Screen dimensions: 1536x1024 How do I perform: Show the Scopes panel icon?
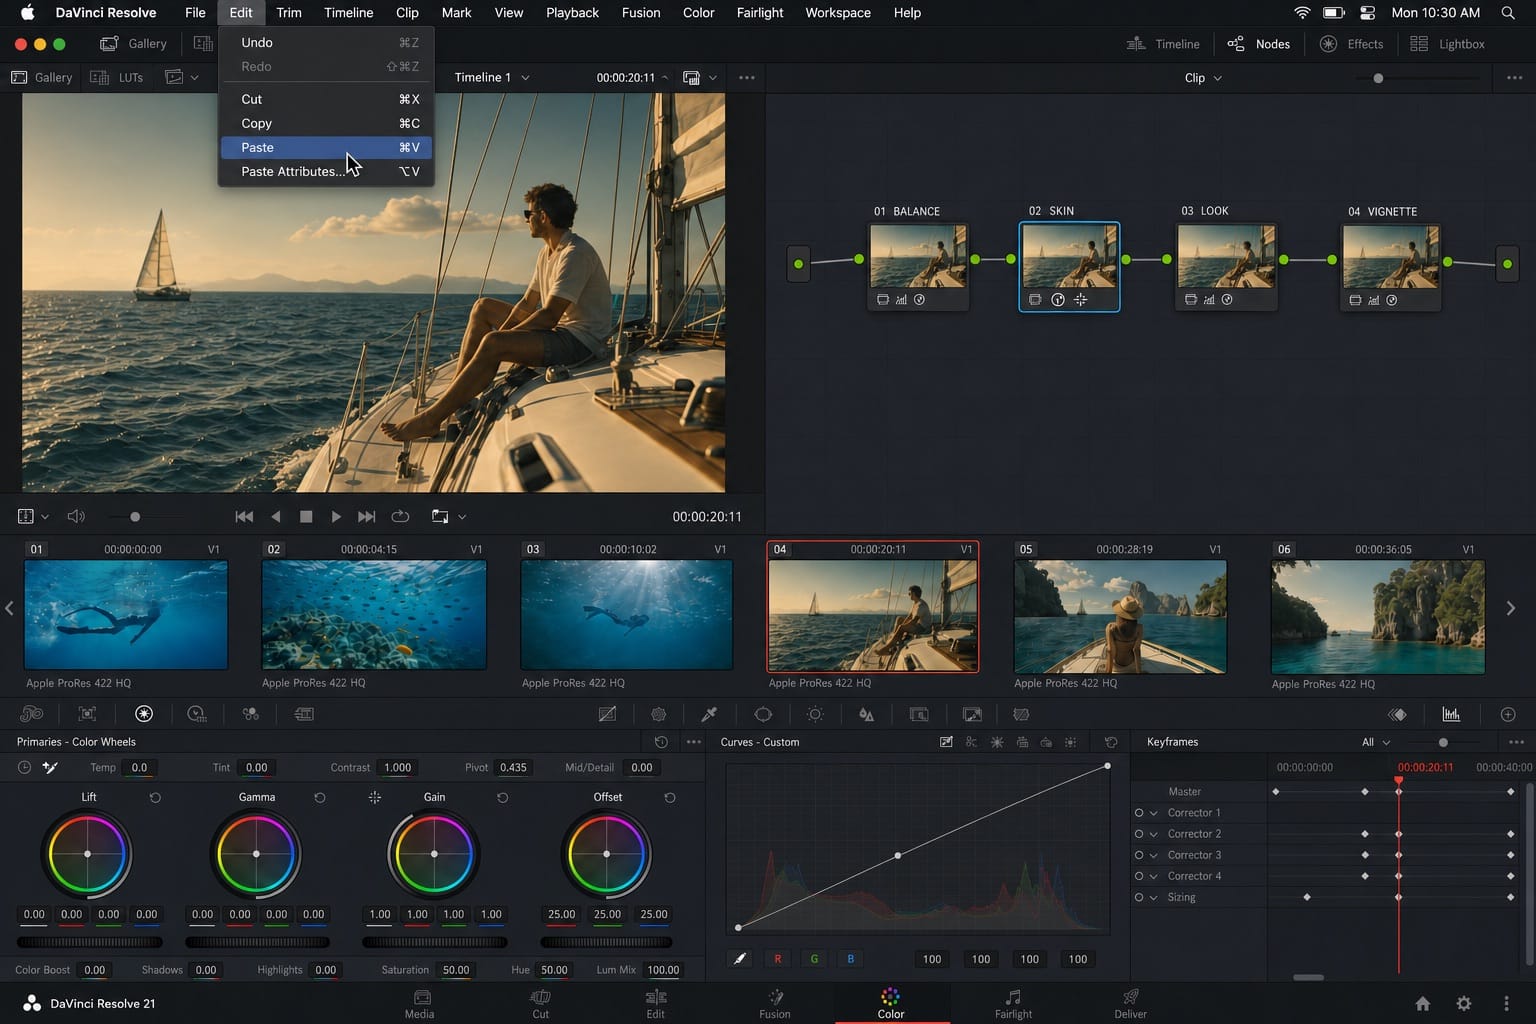tap(1451, 714)
